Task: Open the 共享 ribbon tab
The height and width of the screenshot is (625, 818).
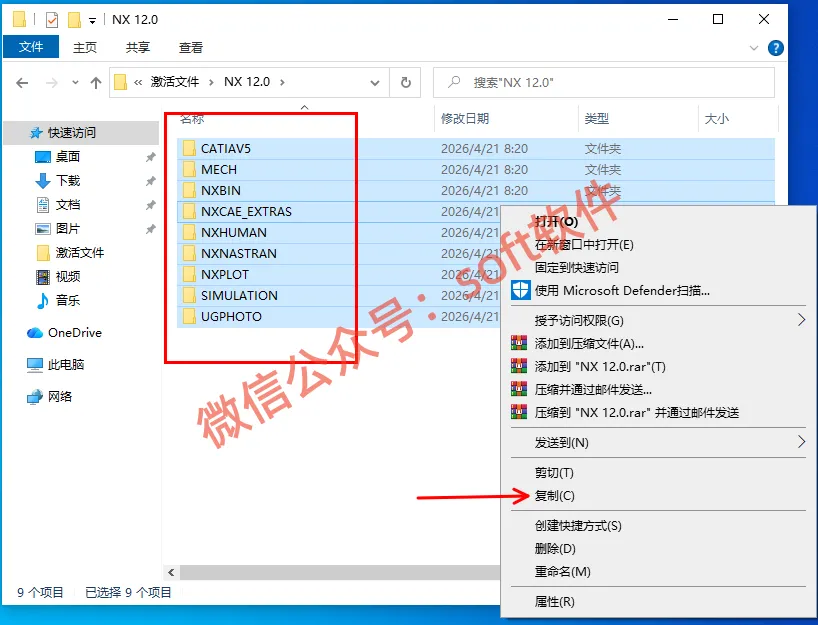Action: point(138,47)
